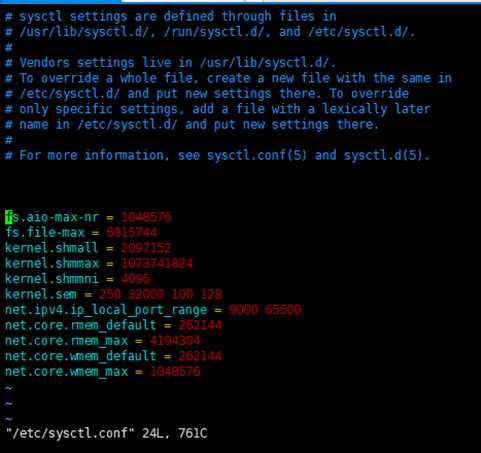Click the comment about lexically later file

pos(218,109)
